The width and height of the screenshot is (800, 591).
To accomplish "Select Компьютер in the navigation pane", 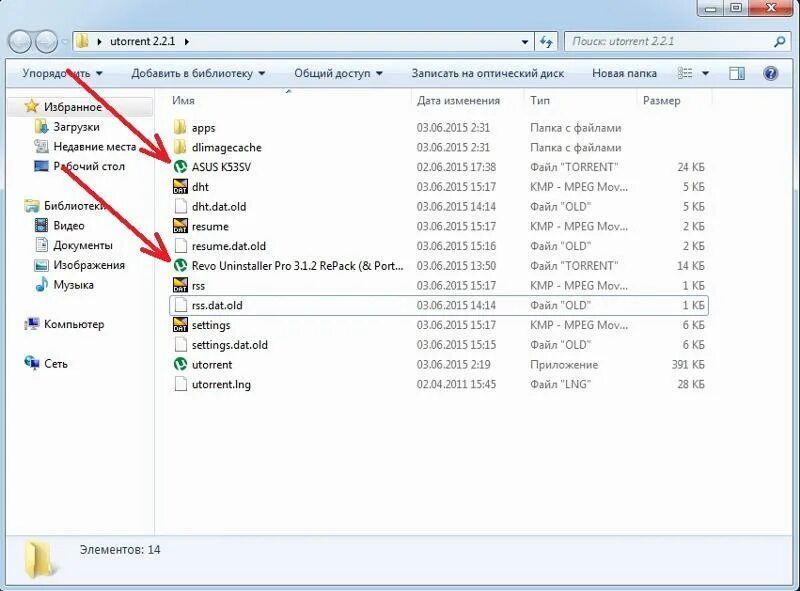I will (74, 325).
